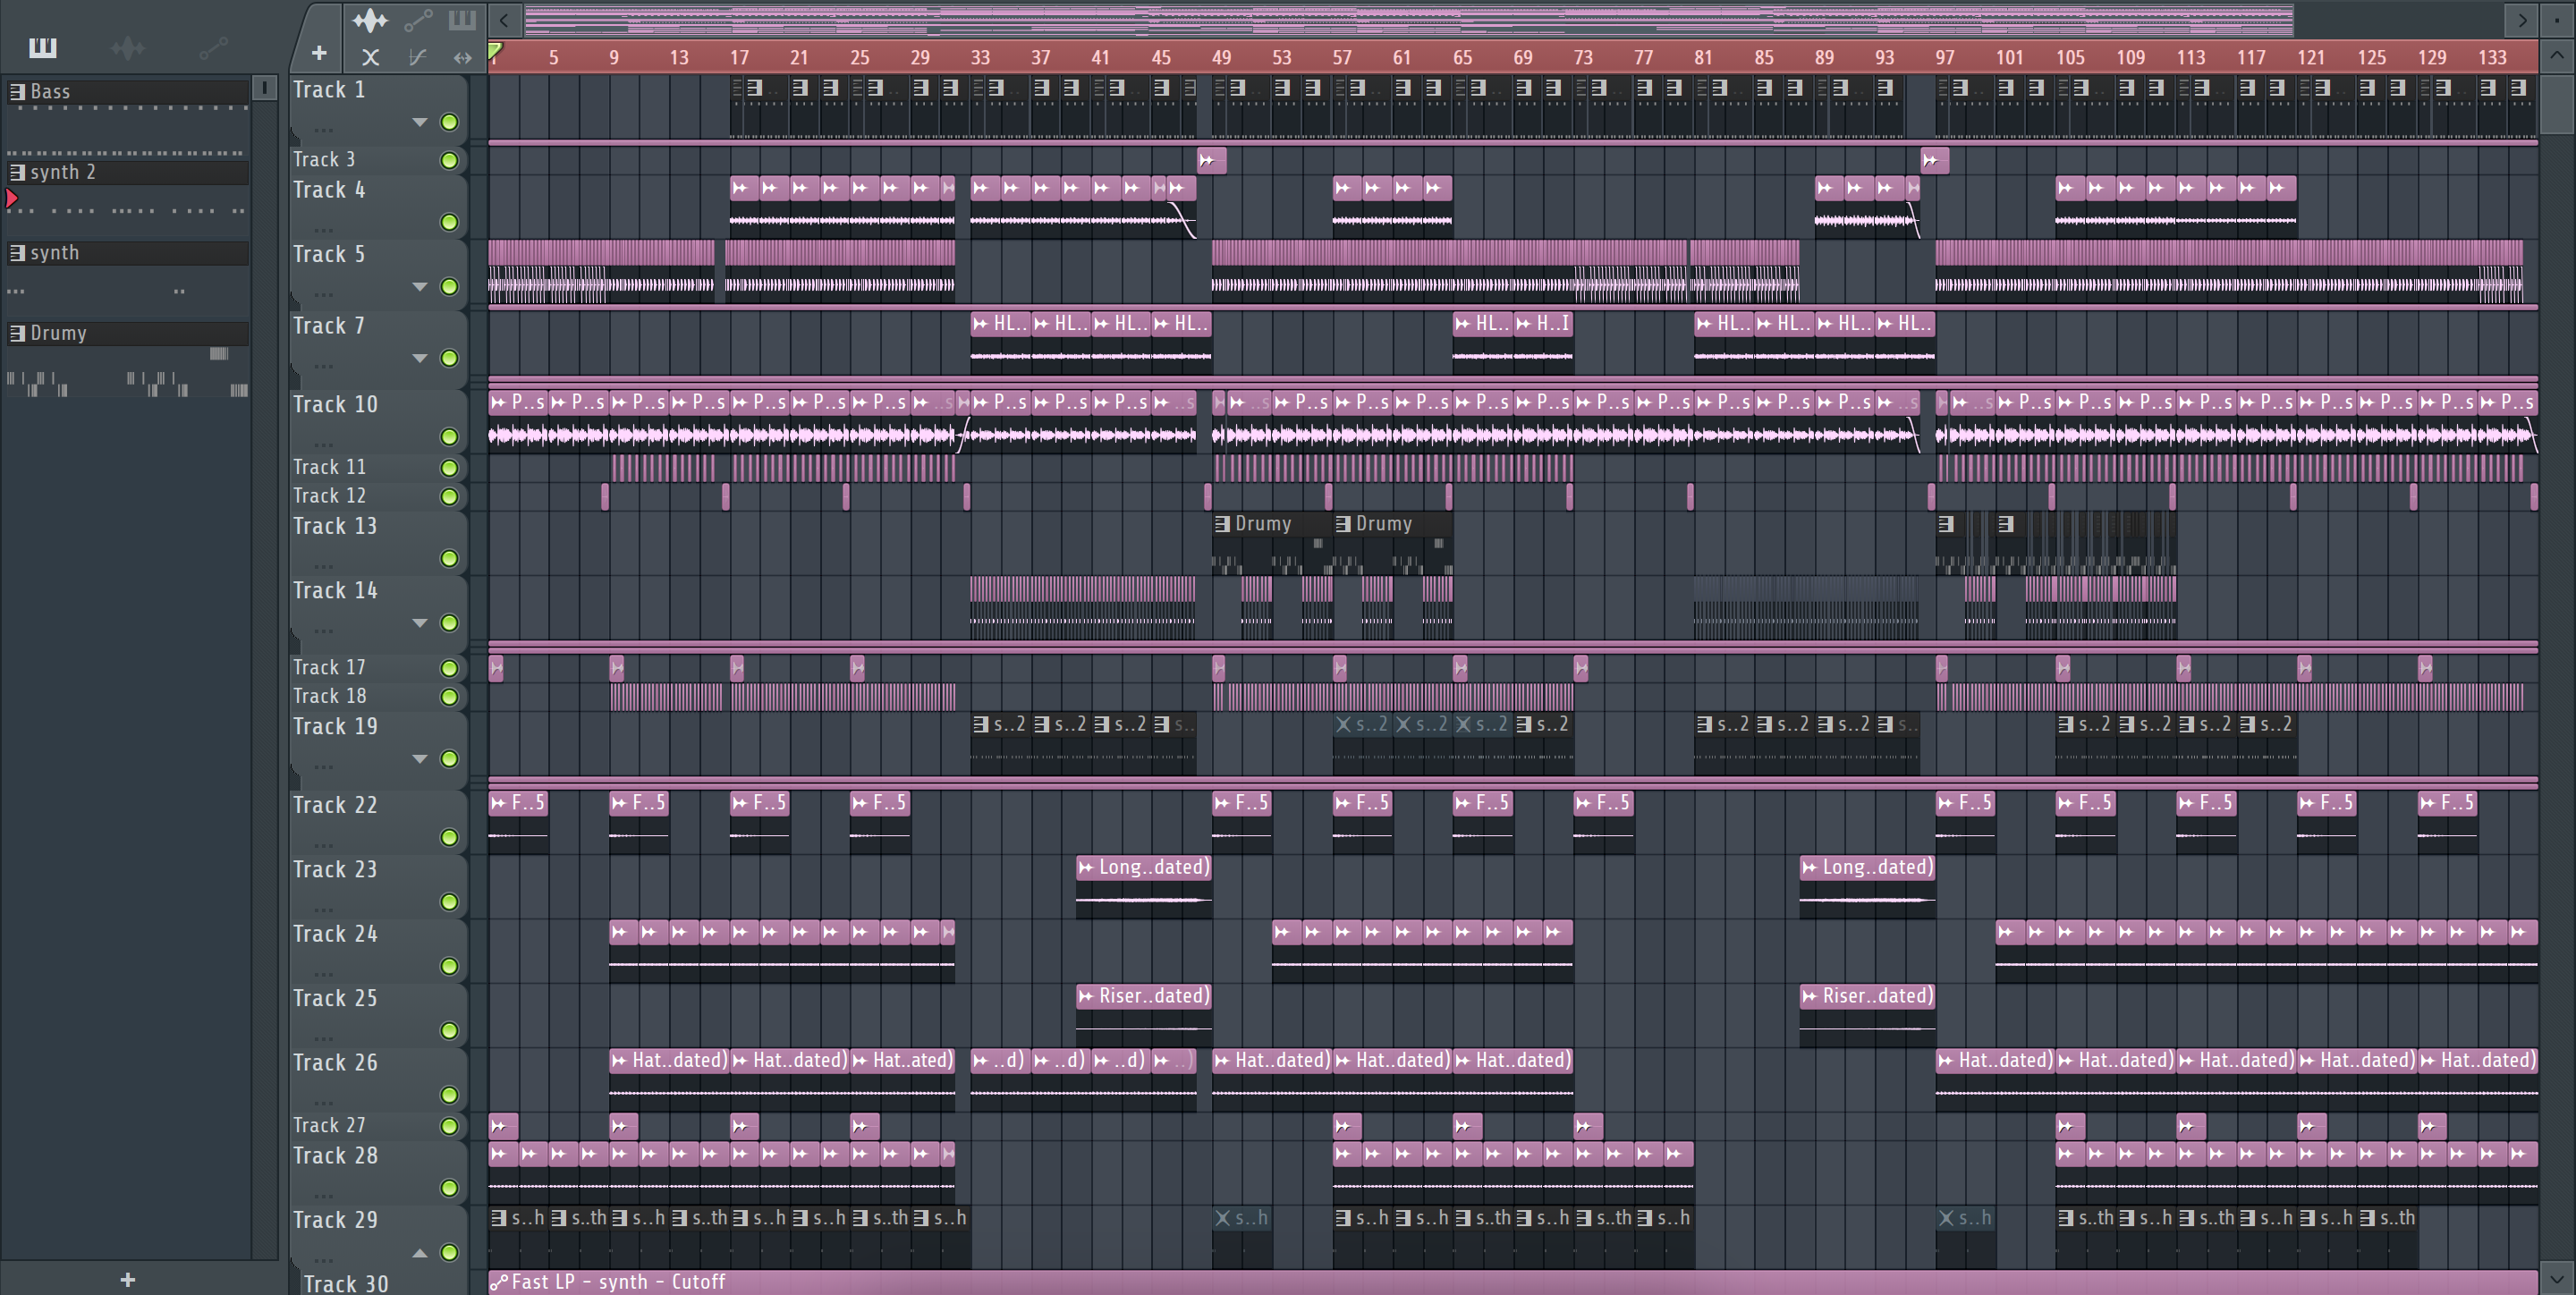This screenshot has height=1295, width=2576.
Task: Expand Track 7 group arrow
Action: click(x=420, y=358)
